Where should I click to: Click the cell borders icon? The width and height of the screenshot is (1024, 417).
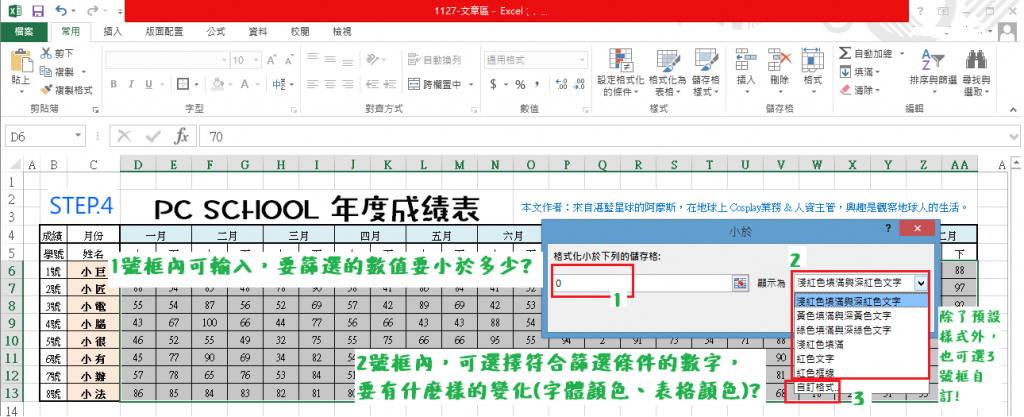point(183,84)
